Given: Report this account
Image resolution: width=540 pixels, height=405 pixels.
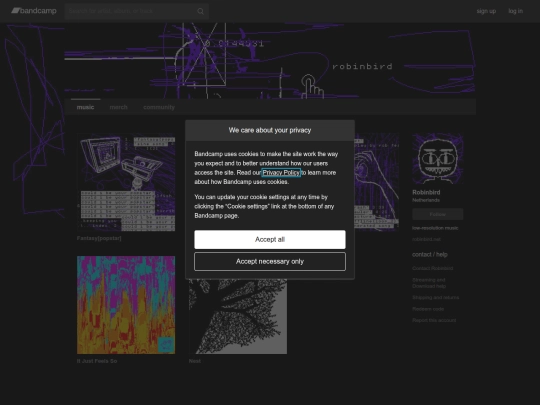Looking at the screenshot, I should tap(434, 320).
